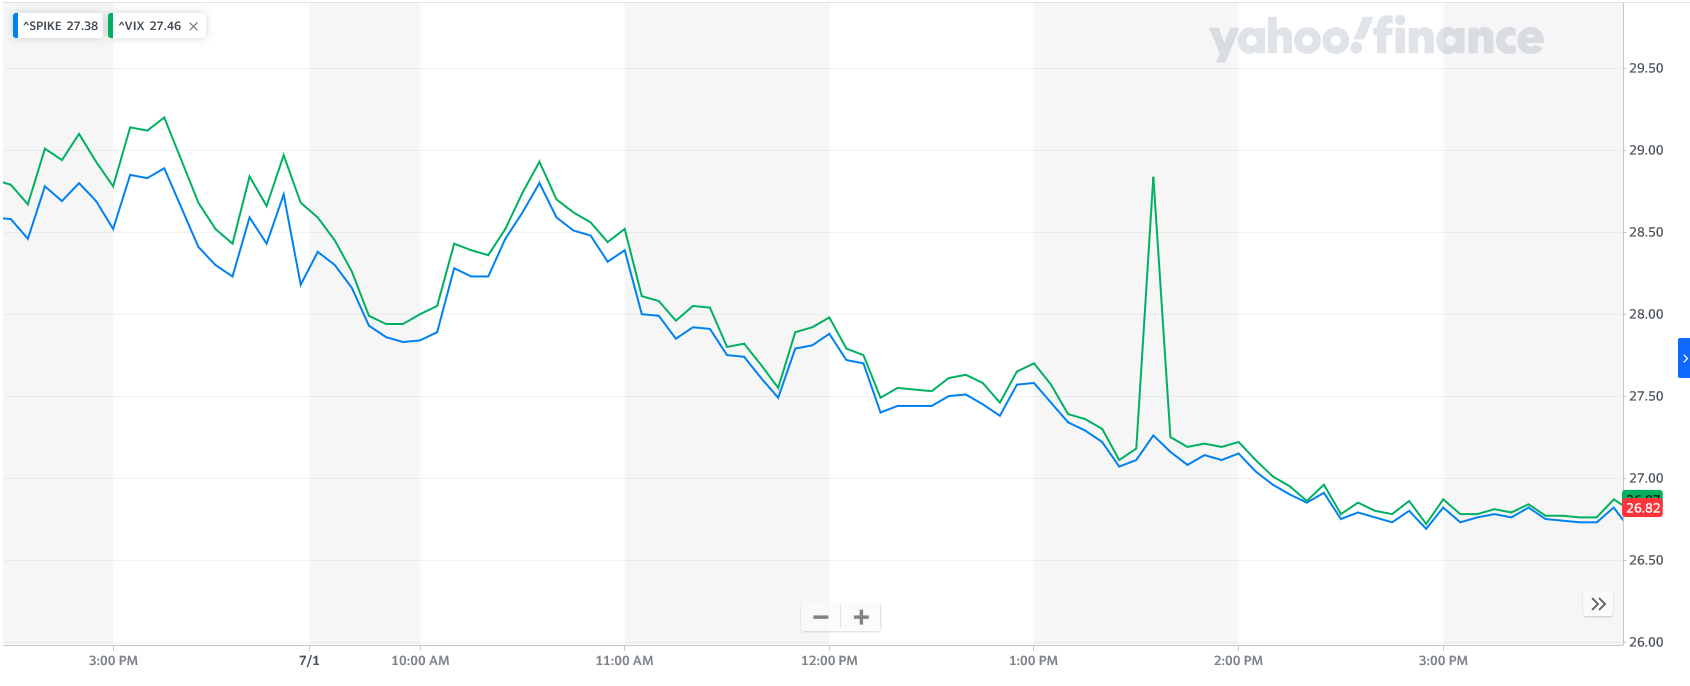
Task: Click the 11:00 AM time axis label
Action: pos(624,661)
